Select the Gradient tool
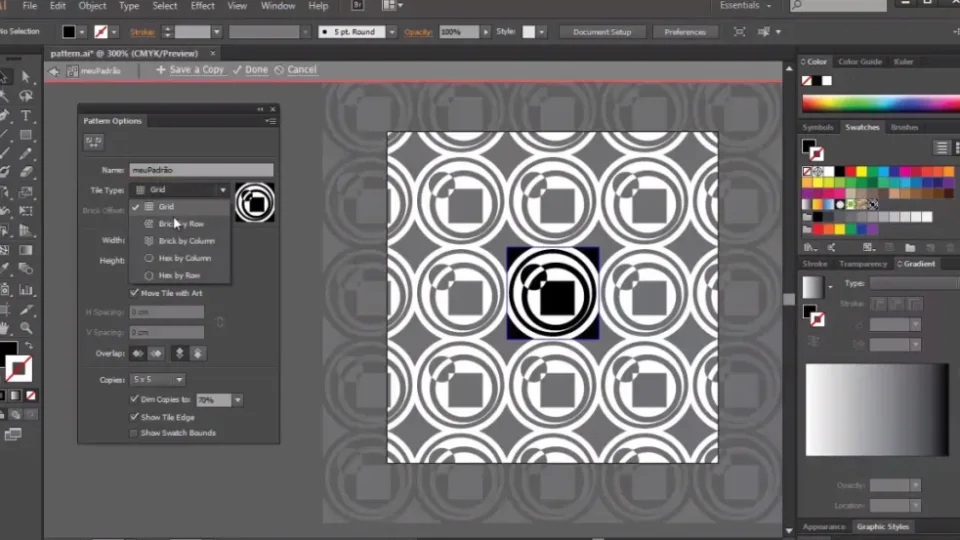Screen dimensions: 960x540 pyautogui.click(x=26, y=250)
